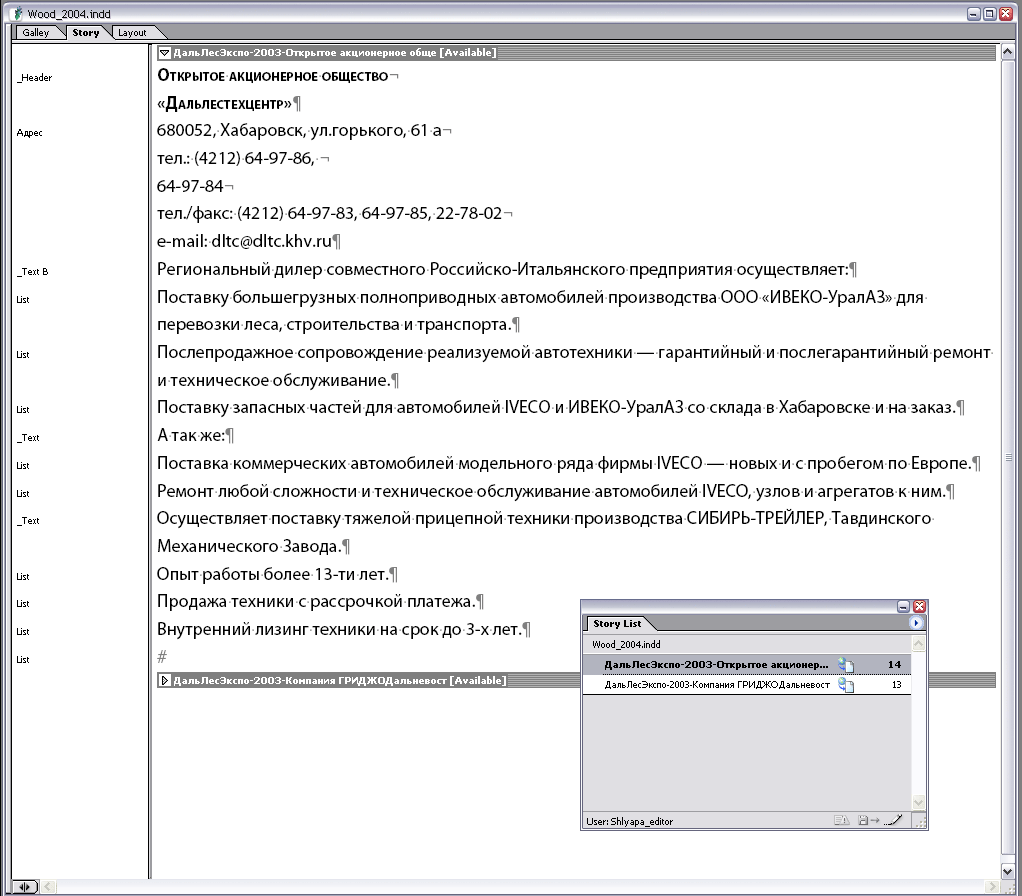Expand the Компания ГРИДЖОДальневост story bar

pos(165,680)
